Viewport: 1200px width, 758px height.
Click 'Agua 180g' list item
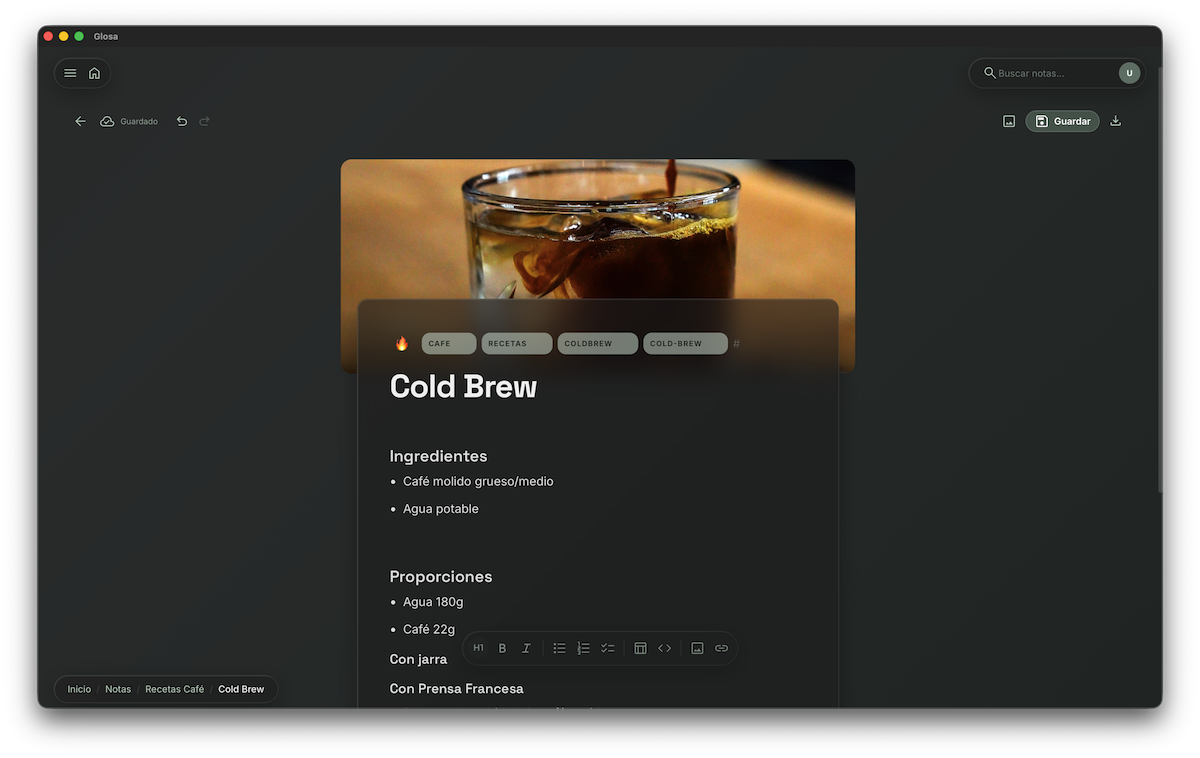click(x=433, y=602)
